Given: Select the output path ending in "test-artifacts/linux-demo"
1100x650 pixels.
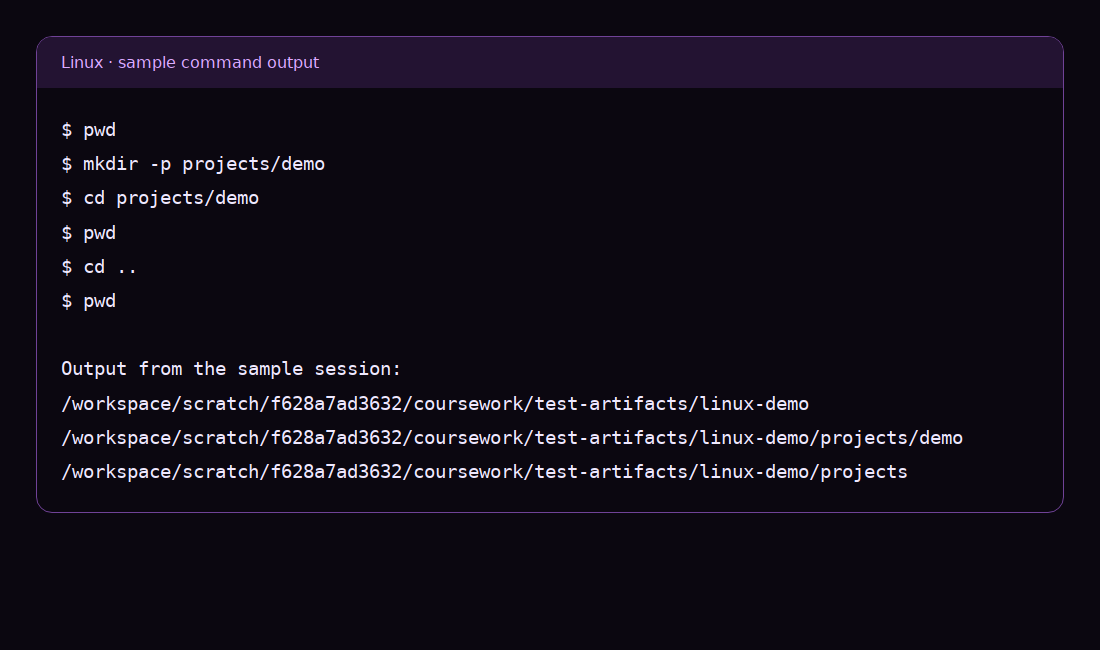Looking at the screenshot, I should (435, 404).
